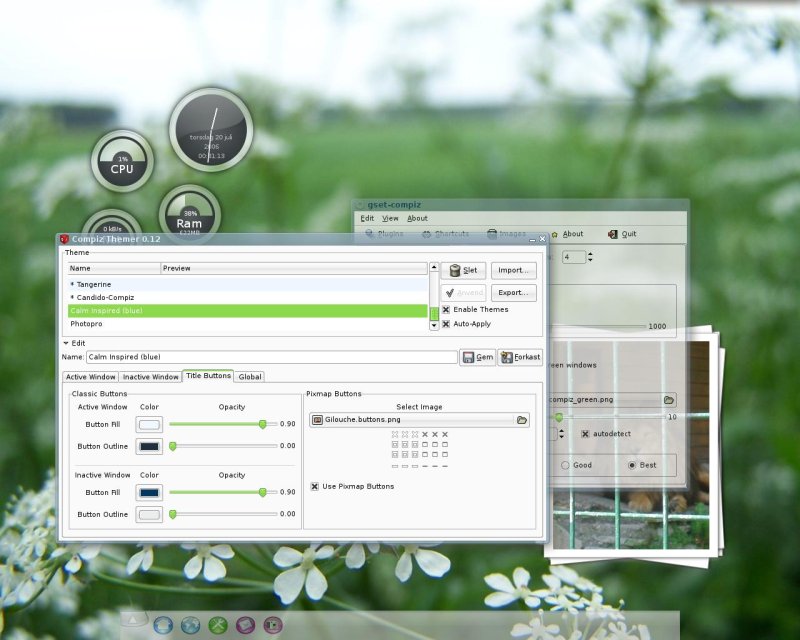Open About menu in gset-compiz menu bar

(x=417, y=218)
